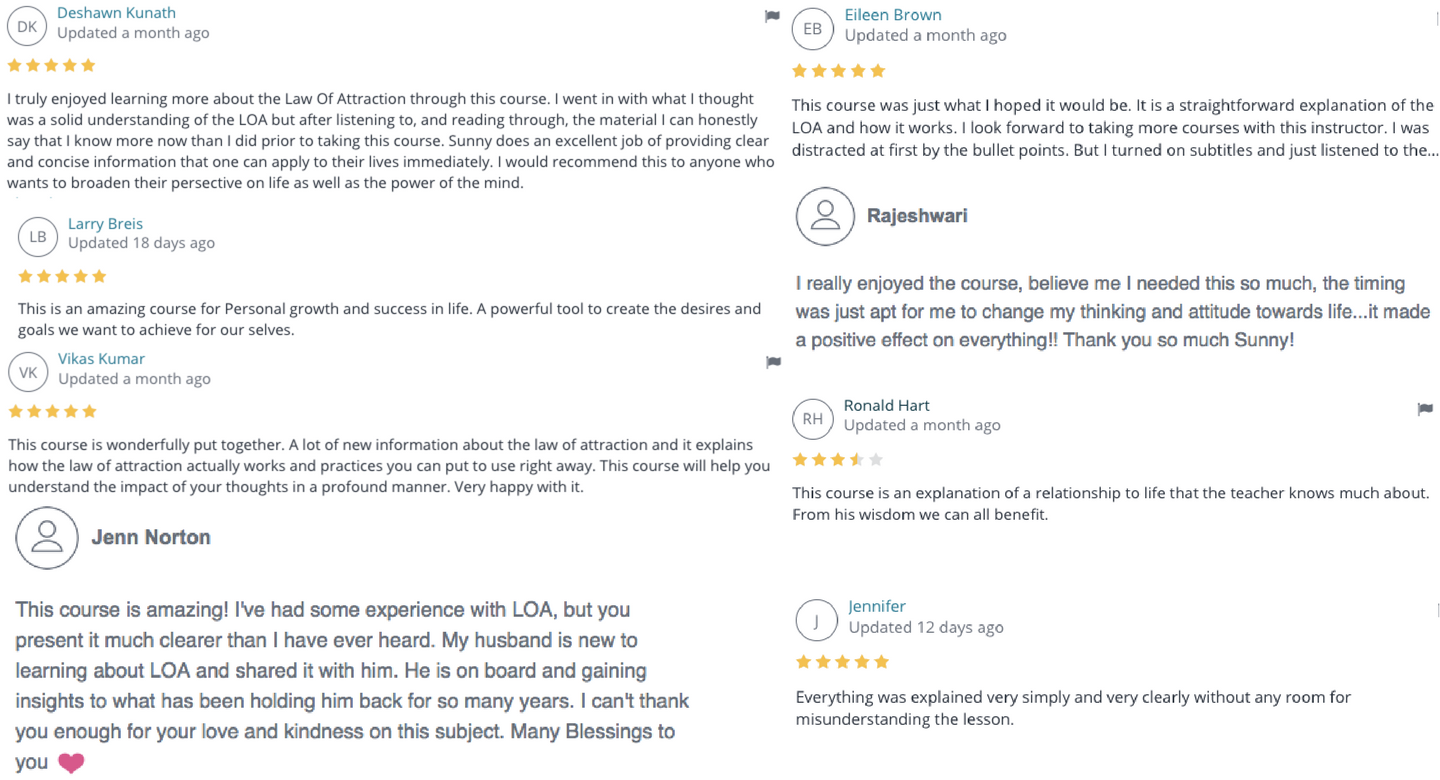1440x780 pixels.
Task: Click the EB avatar for Eileen Brown
Action: click(x=813, y=29)
